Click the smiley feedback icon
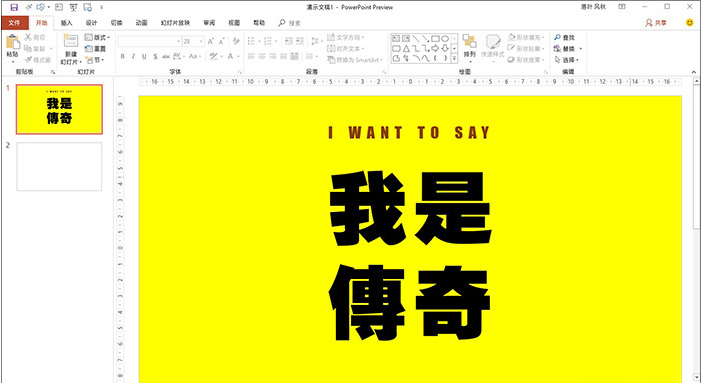The height and width of the screenshot is (383, 703). point(690,22)
